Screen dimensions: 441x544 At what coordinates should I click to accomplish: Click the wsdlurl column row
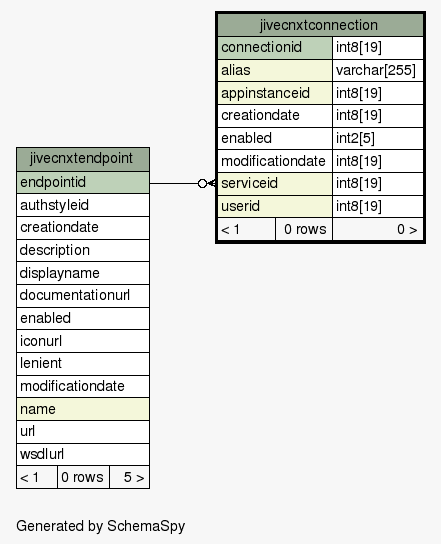pyautogui.click(x=83, y=454)
